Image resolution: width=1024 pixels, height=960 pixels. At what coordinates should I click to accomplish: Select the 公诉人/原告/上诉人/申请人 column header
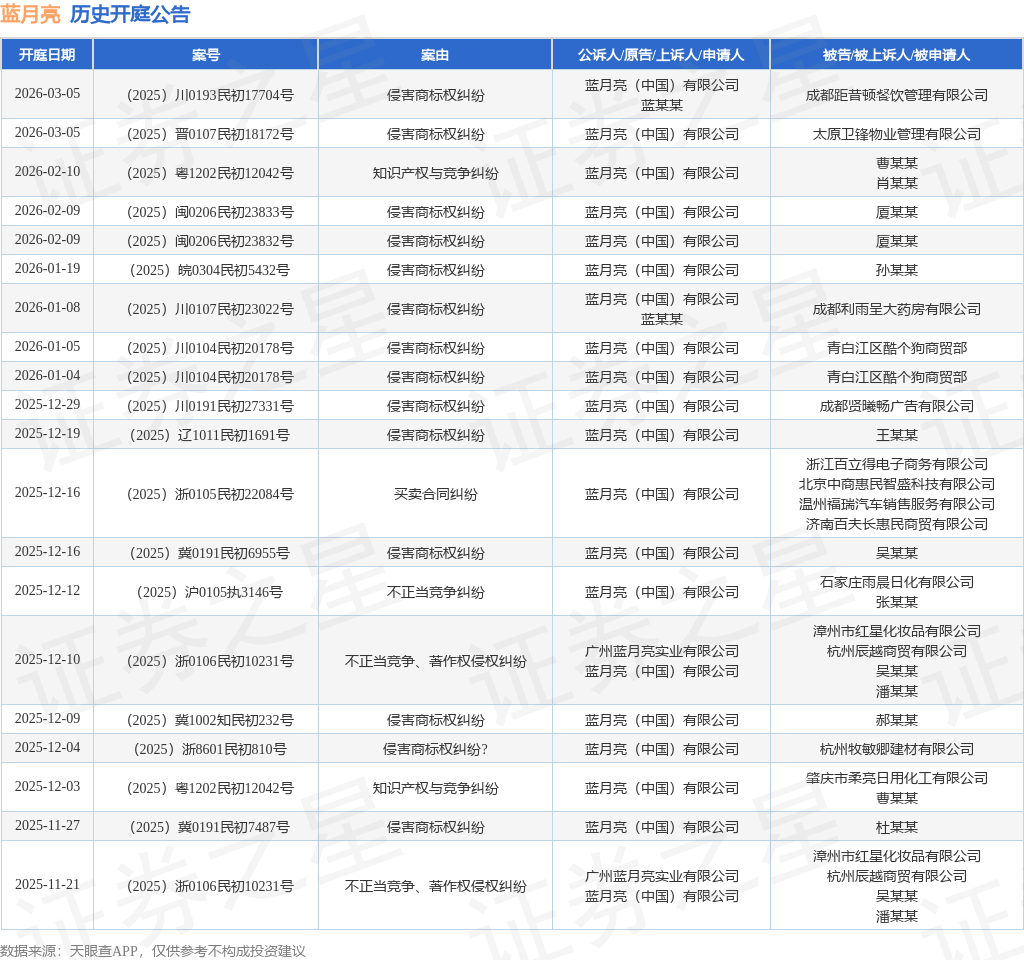coord(661,55)
